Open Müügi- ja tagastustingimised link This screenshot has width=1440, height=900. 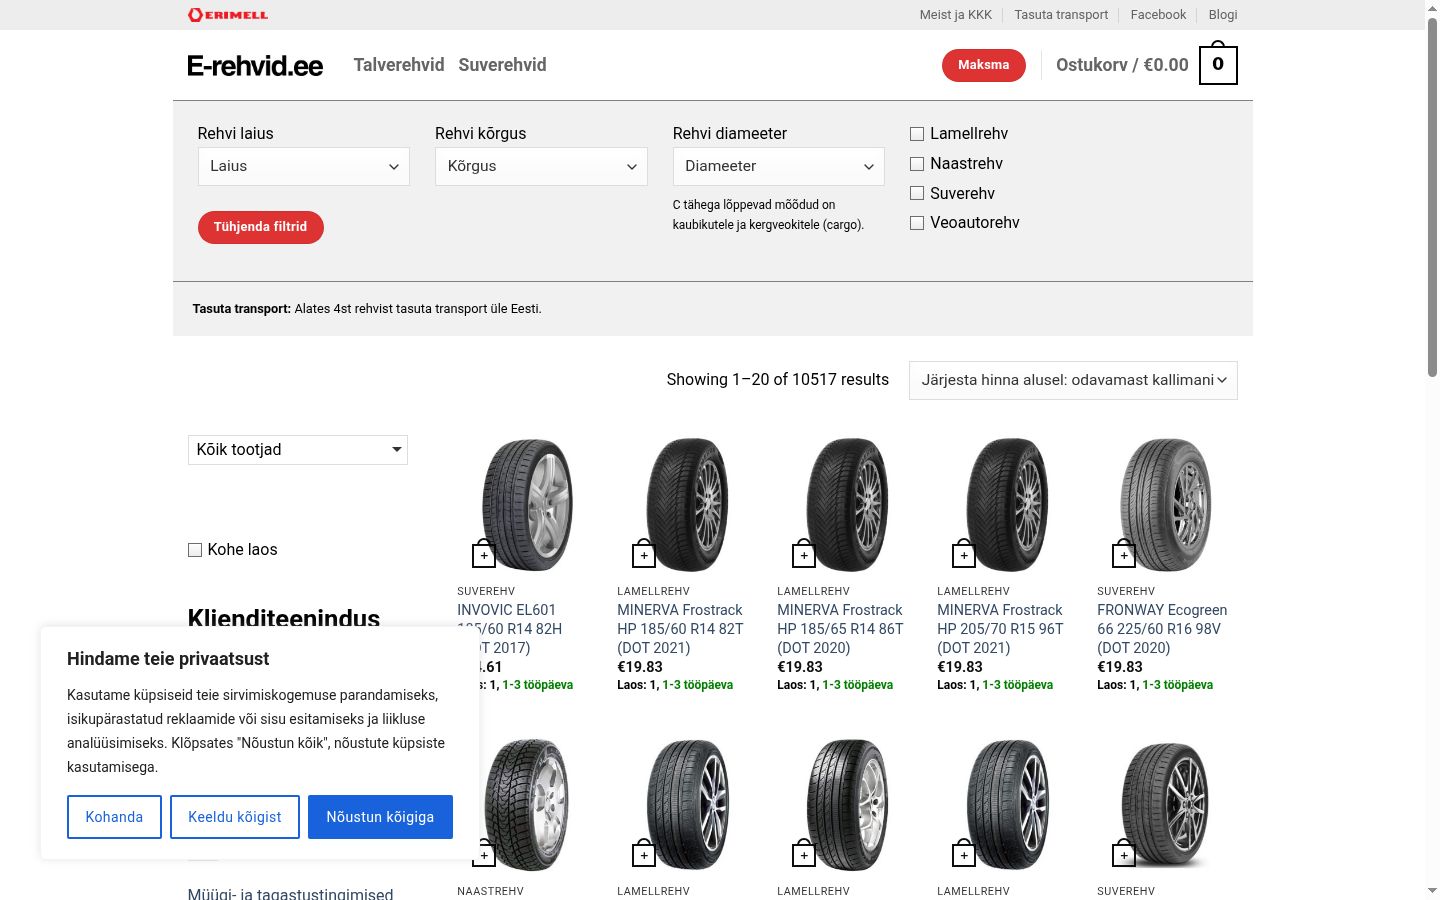click(x=290, y=893)
